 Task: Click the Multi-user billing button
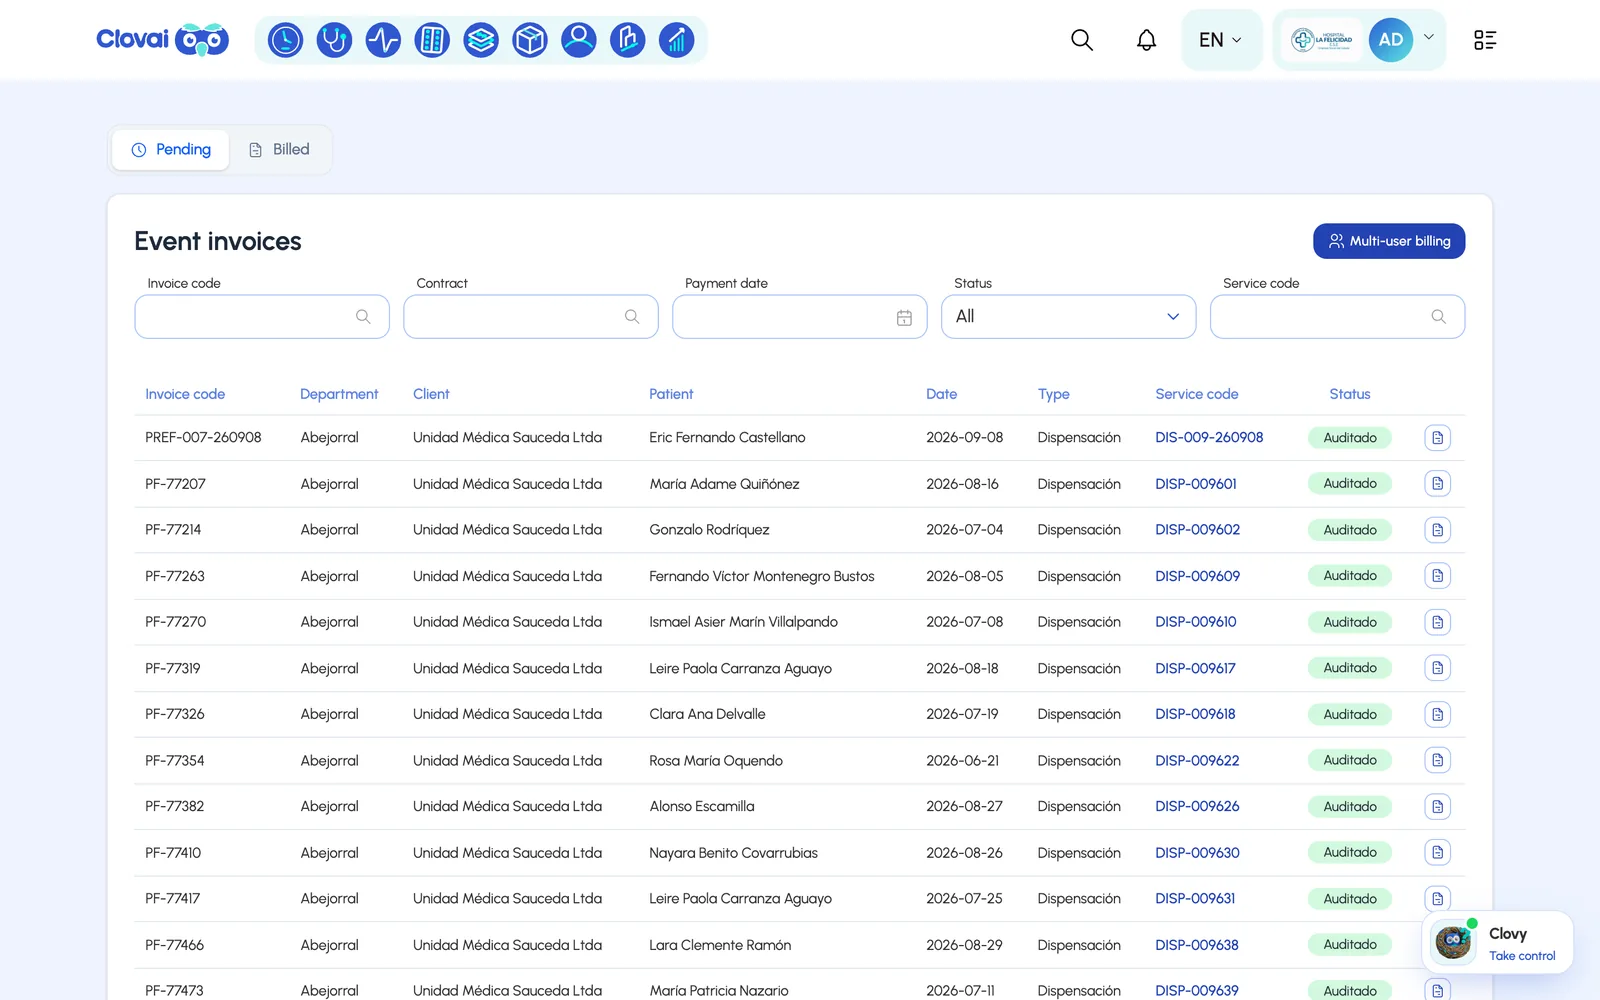click(1389, 241)
